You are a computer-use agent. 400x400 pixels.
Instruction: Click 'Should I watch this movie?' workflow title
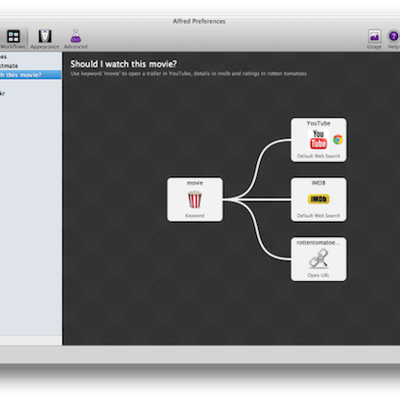coord(124,64)
